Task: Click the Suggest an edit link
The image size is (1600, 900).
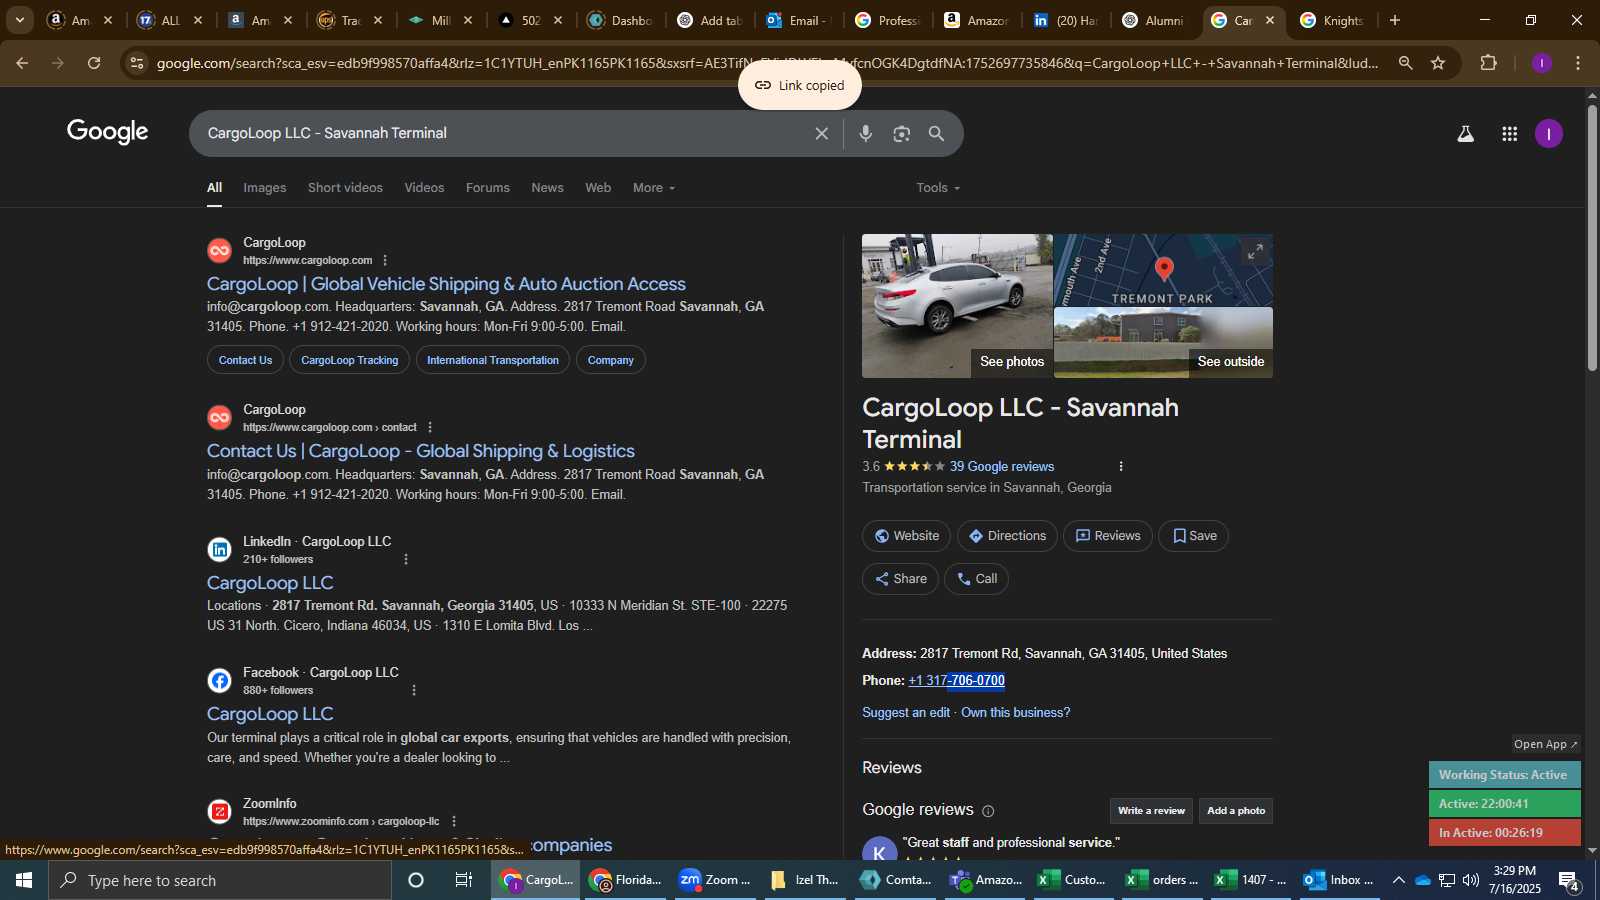Action: coord(906,713)
